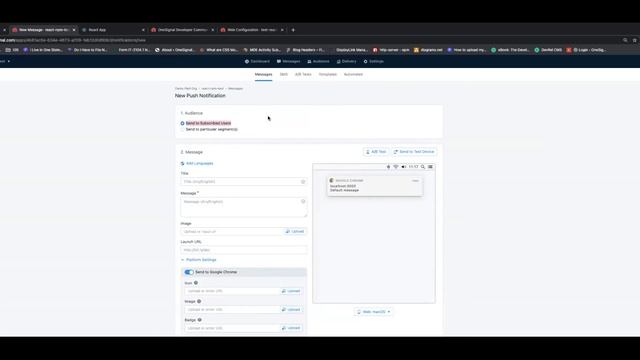Click the Messages breadcrumb link
640x360 pixels.
pyautogui.click(x=236, y=89)
